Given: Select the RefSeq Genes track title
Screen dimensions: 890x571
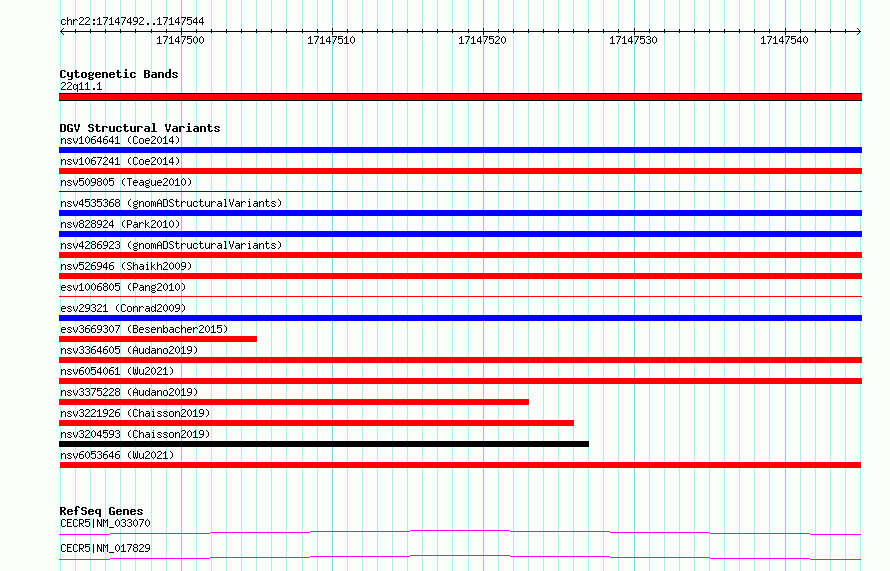Looking at the screenshot, I should pos(101,511).
